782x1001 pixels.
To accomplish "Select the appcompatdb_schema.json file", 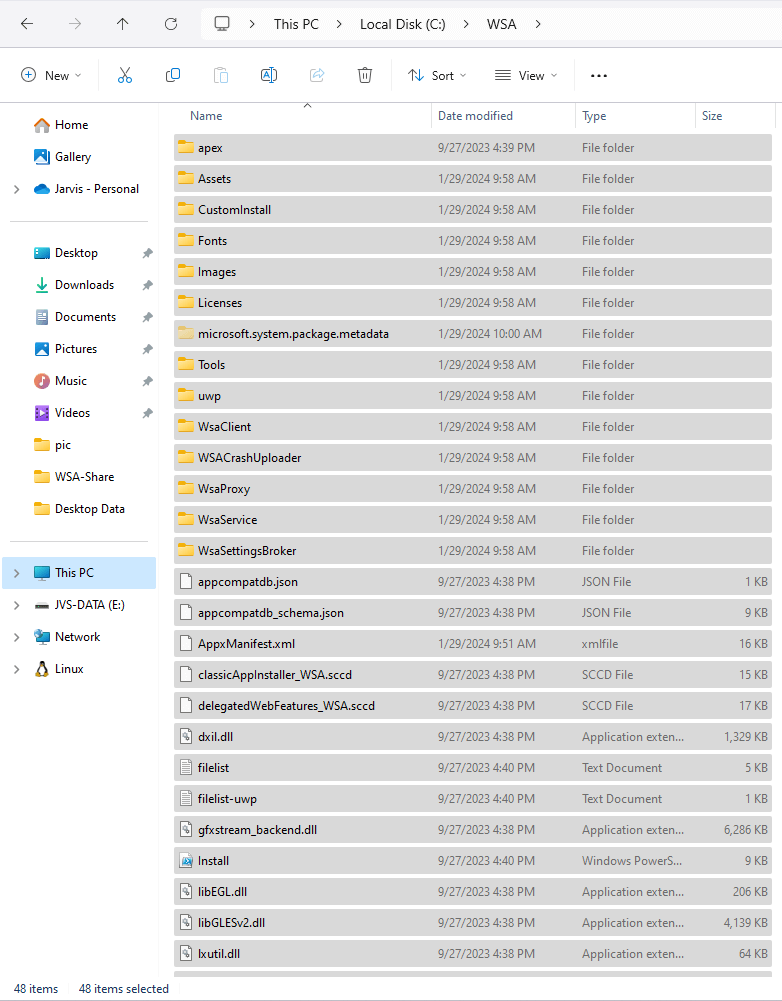I will coord(472,613).
